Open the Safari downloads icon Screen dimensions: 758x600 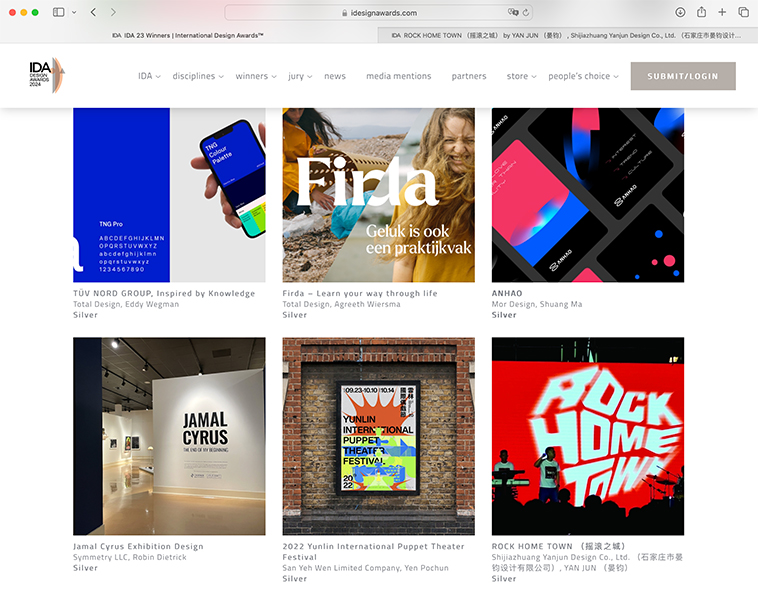click(x=680, y=12)
